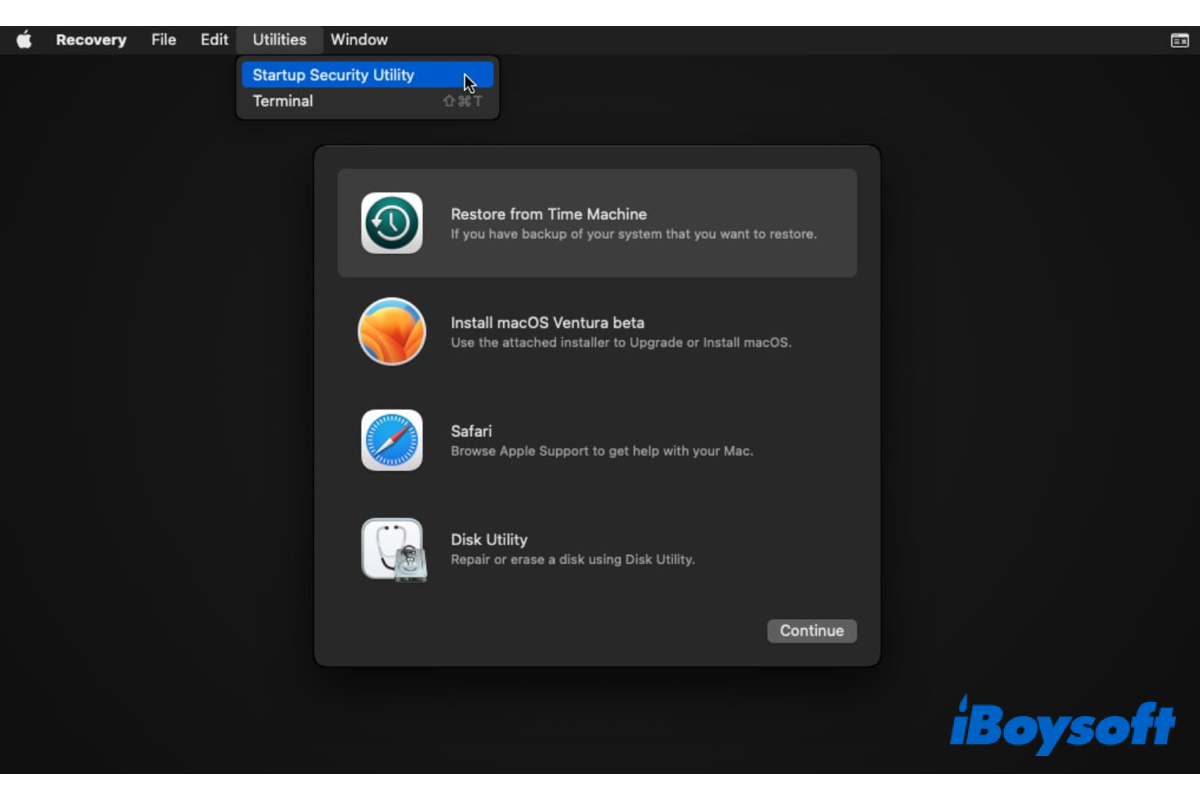Open the File menu

(x=164, y=40)
